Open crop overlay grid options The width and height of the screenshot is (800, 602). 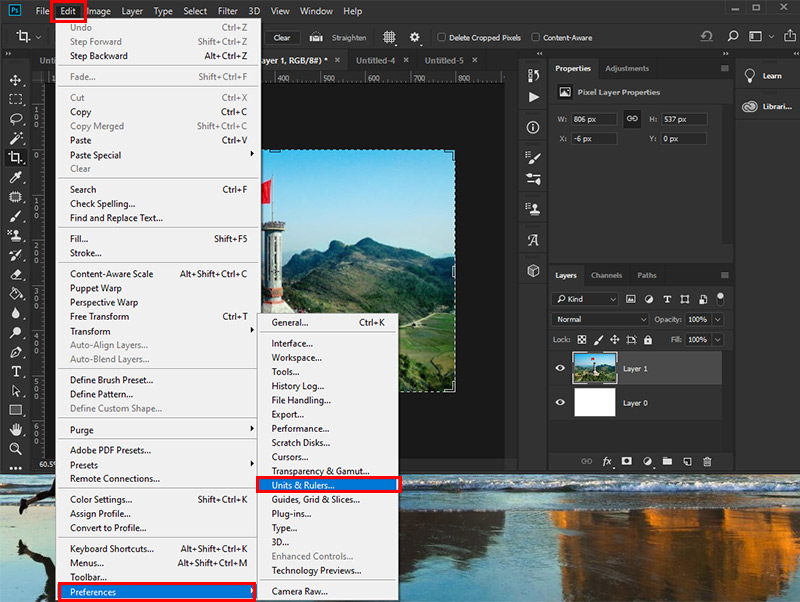[x=389, y=37]
